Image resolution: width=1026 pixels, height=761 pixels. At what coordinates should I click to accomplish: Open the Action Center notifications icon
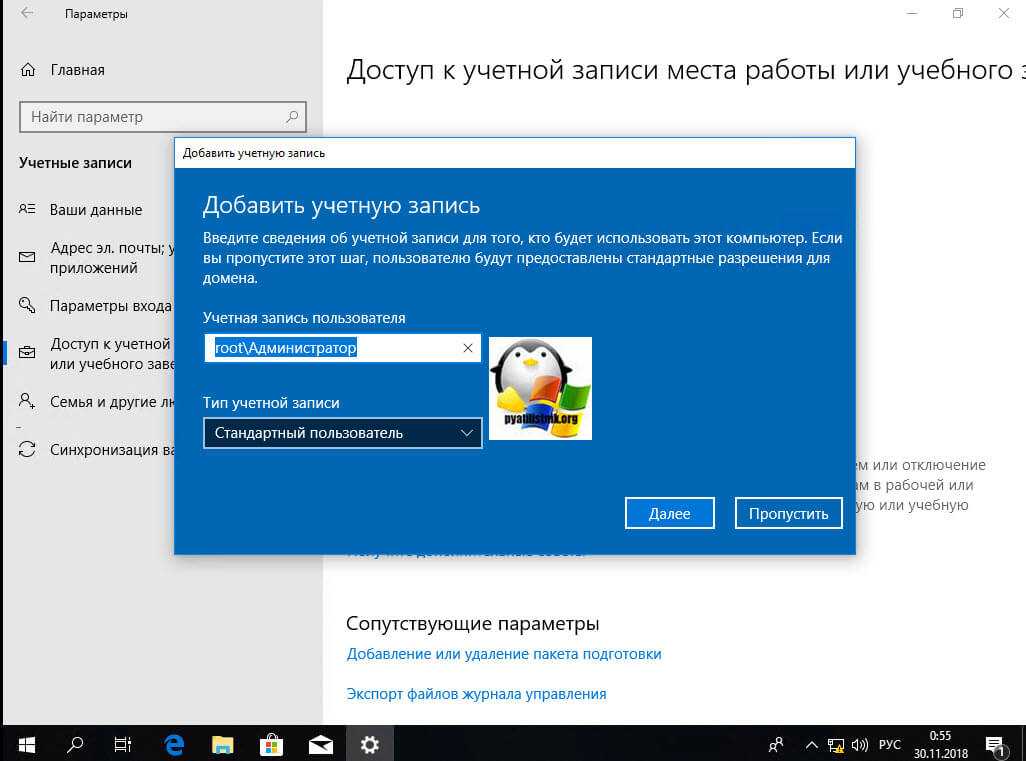pos(995,745)
